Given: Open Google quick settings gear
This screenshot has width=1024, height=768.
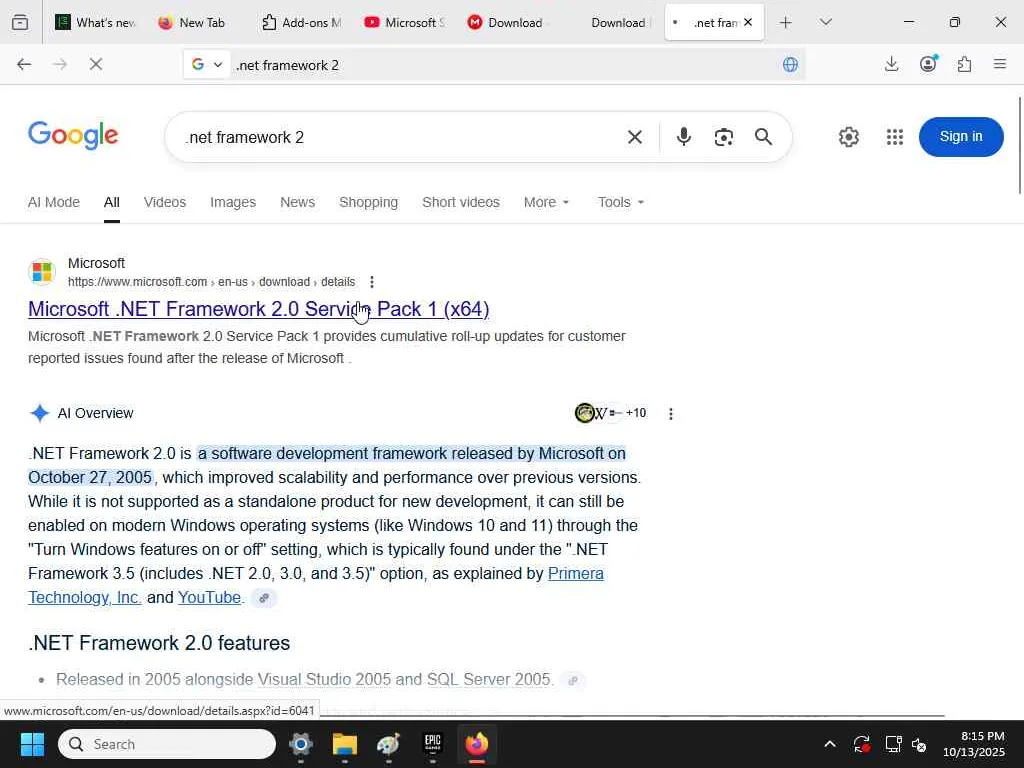Looking at the screenshot, I should click(848, 137).
